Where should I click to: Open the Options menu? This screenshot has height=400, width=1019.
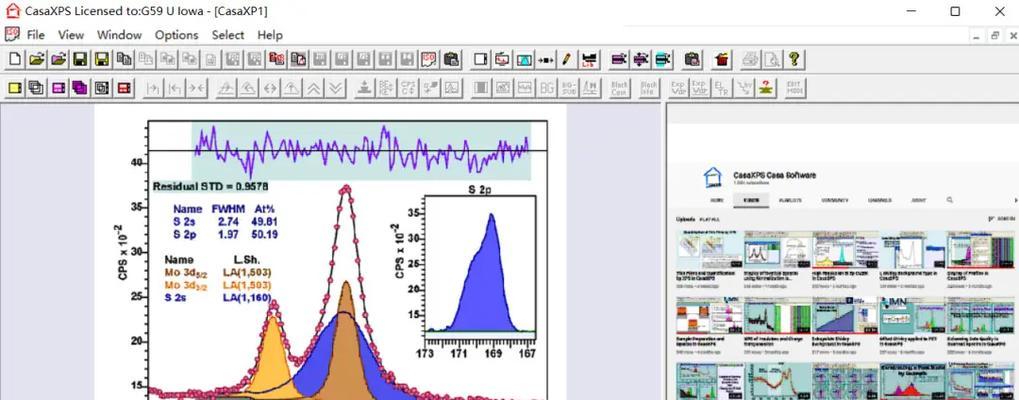click(x=176, y=35)
